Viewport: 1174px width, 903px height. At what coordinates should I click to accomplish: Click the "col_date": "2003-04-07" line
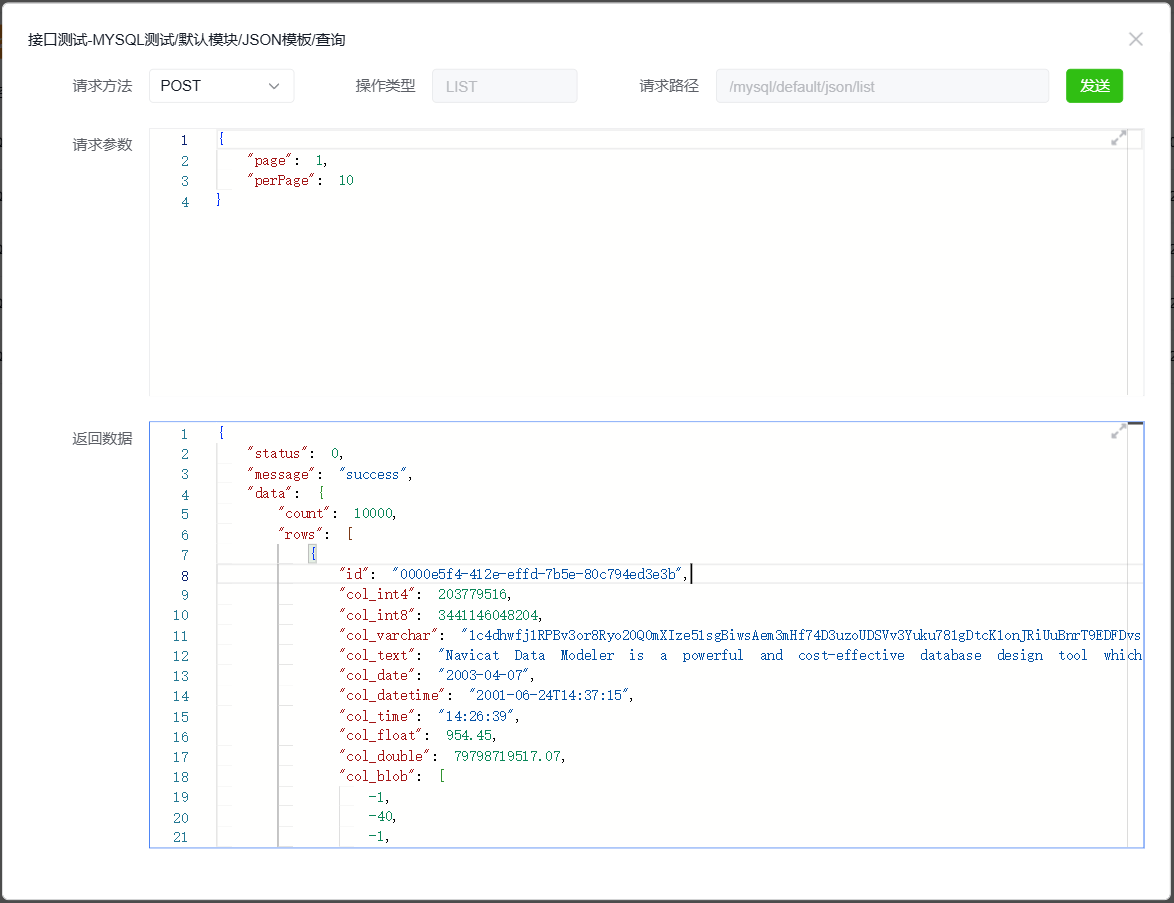click(x=437, y=675)
